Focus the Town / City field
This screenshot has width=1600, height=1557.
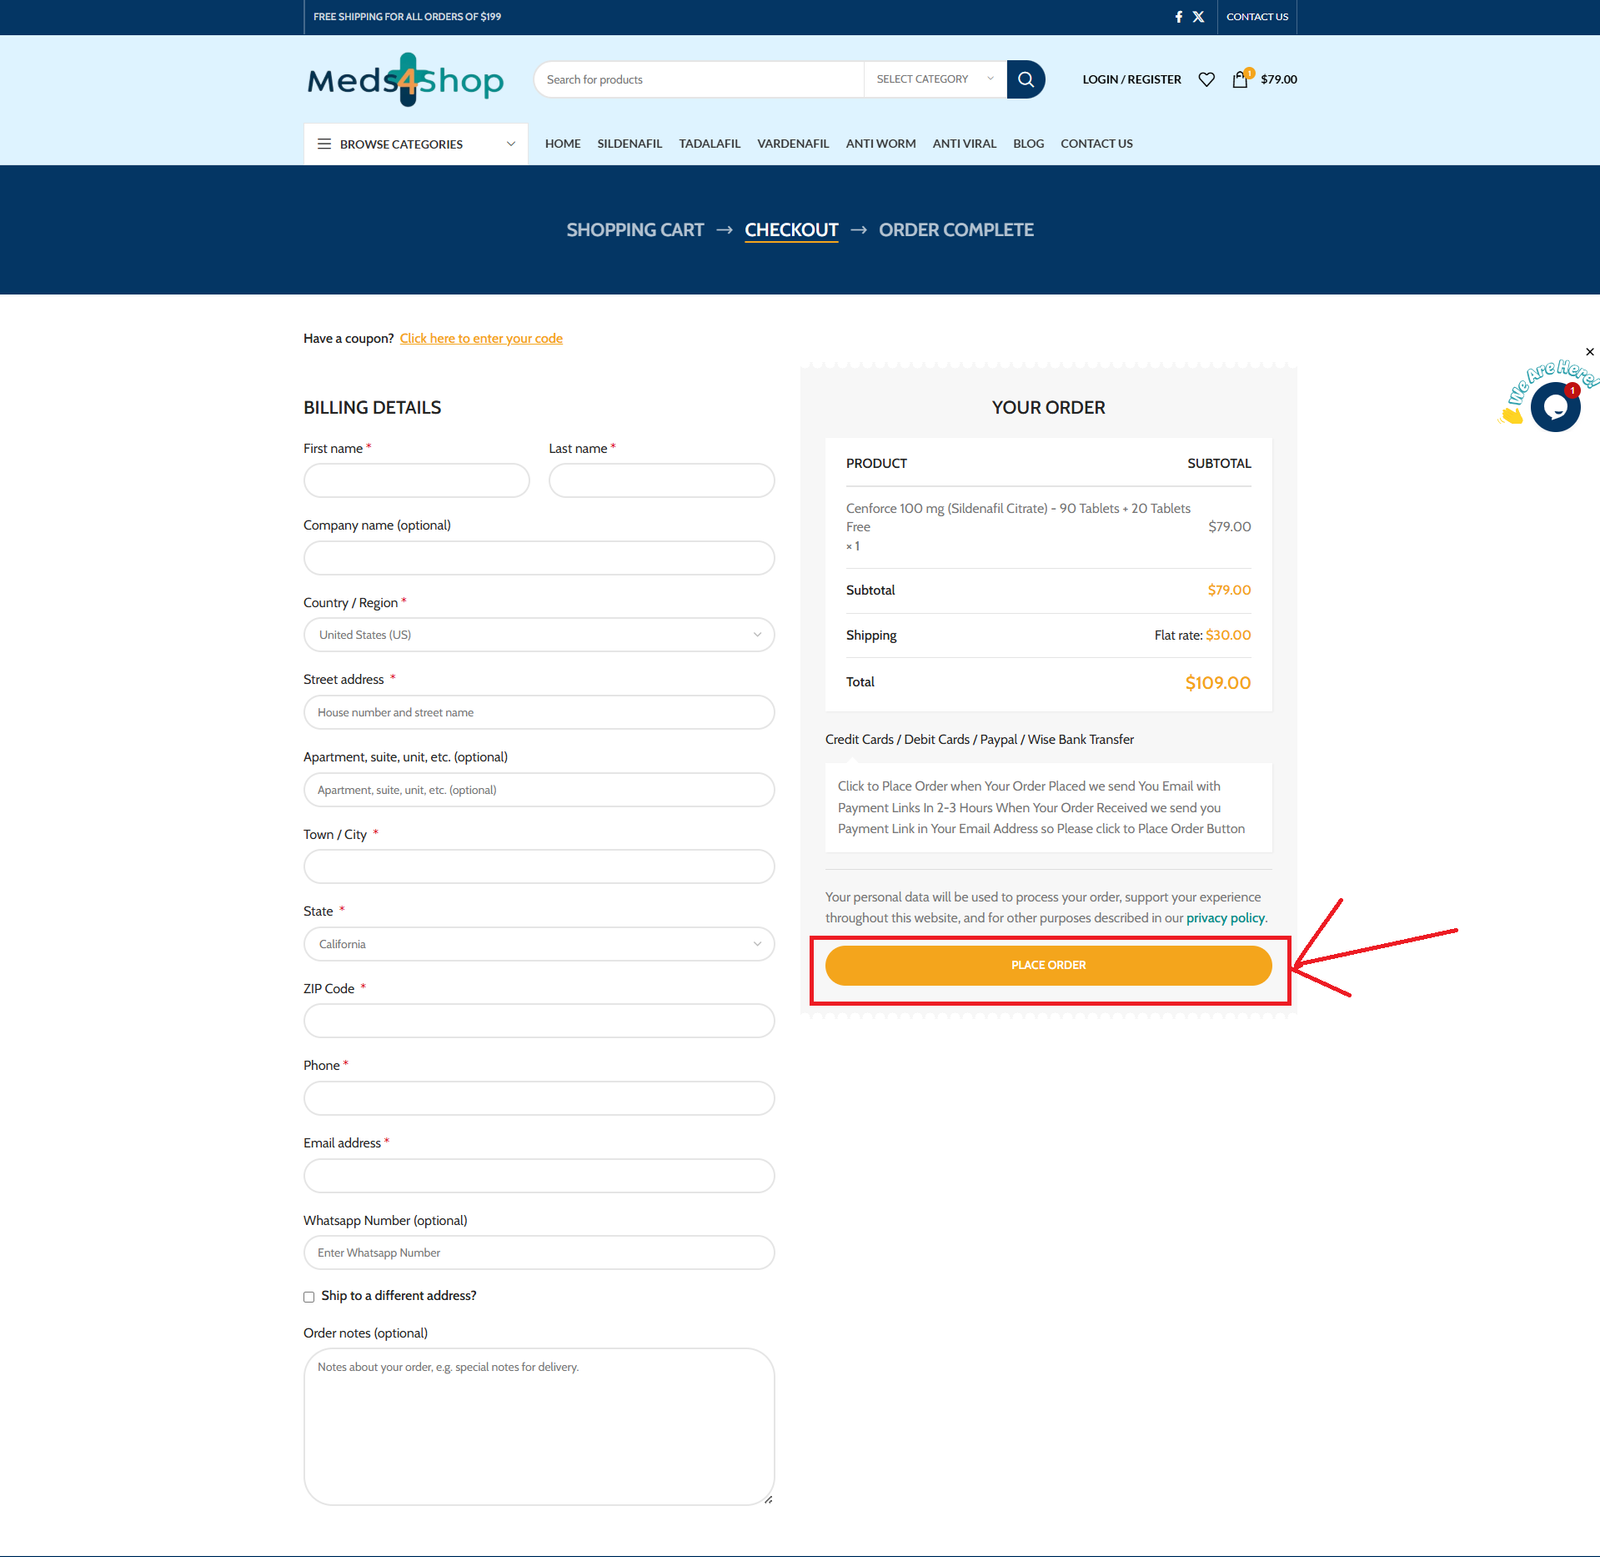(539, 867)
